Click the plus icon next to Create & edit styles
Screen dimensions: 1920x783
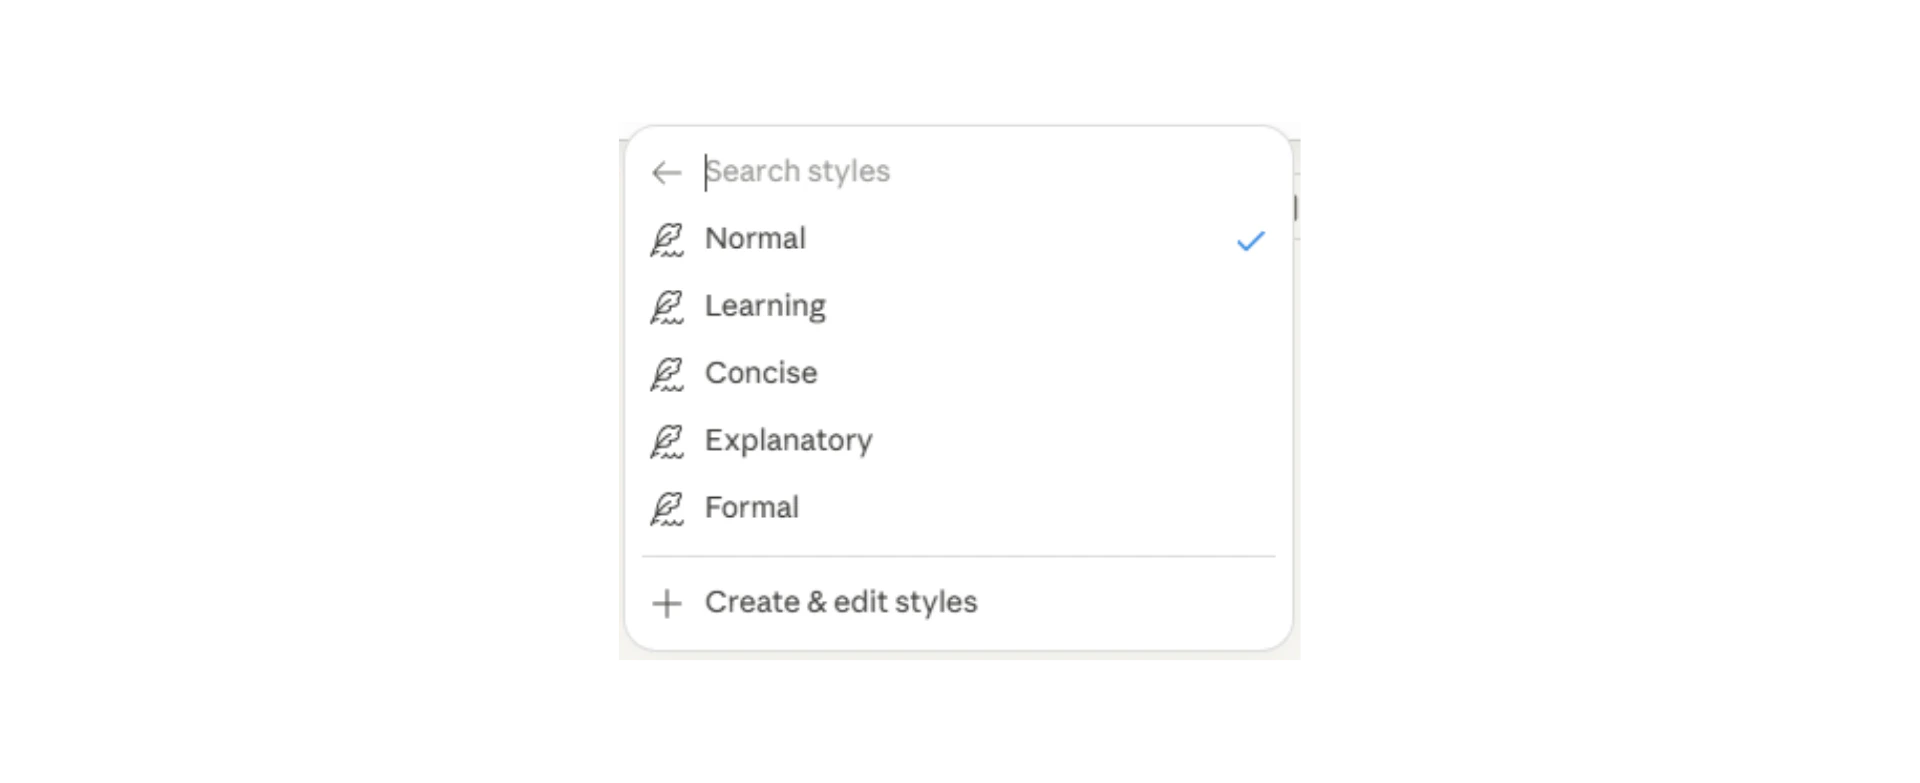667,602
